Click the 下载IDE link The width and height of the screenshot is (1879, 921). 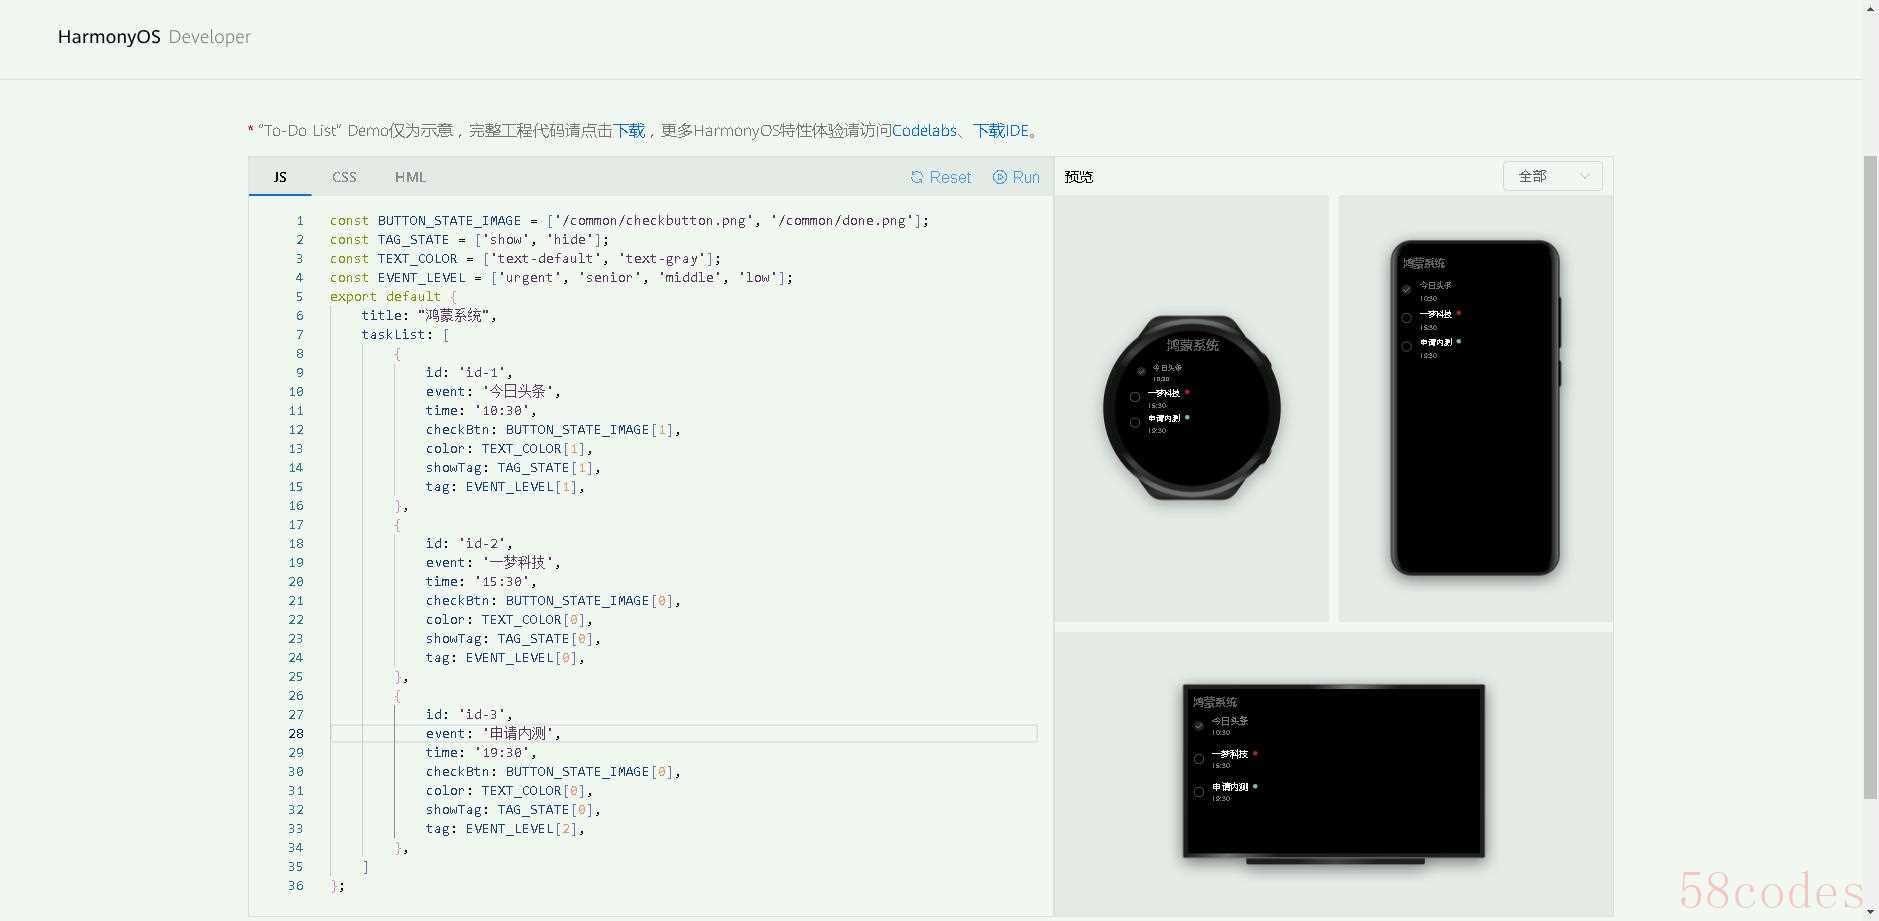1001,130
